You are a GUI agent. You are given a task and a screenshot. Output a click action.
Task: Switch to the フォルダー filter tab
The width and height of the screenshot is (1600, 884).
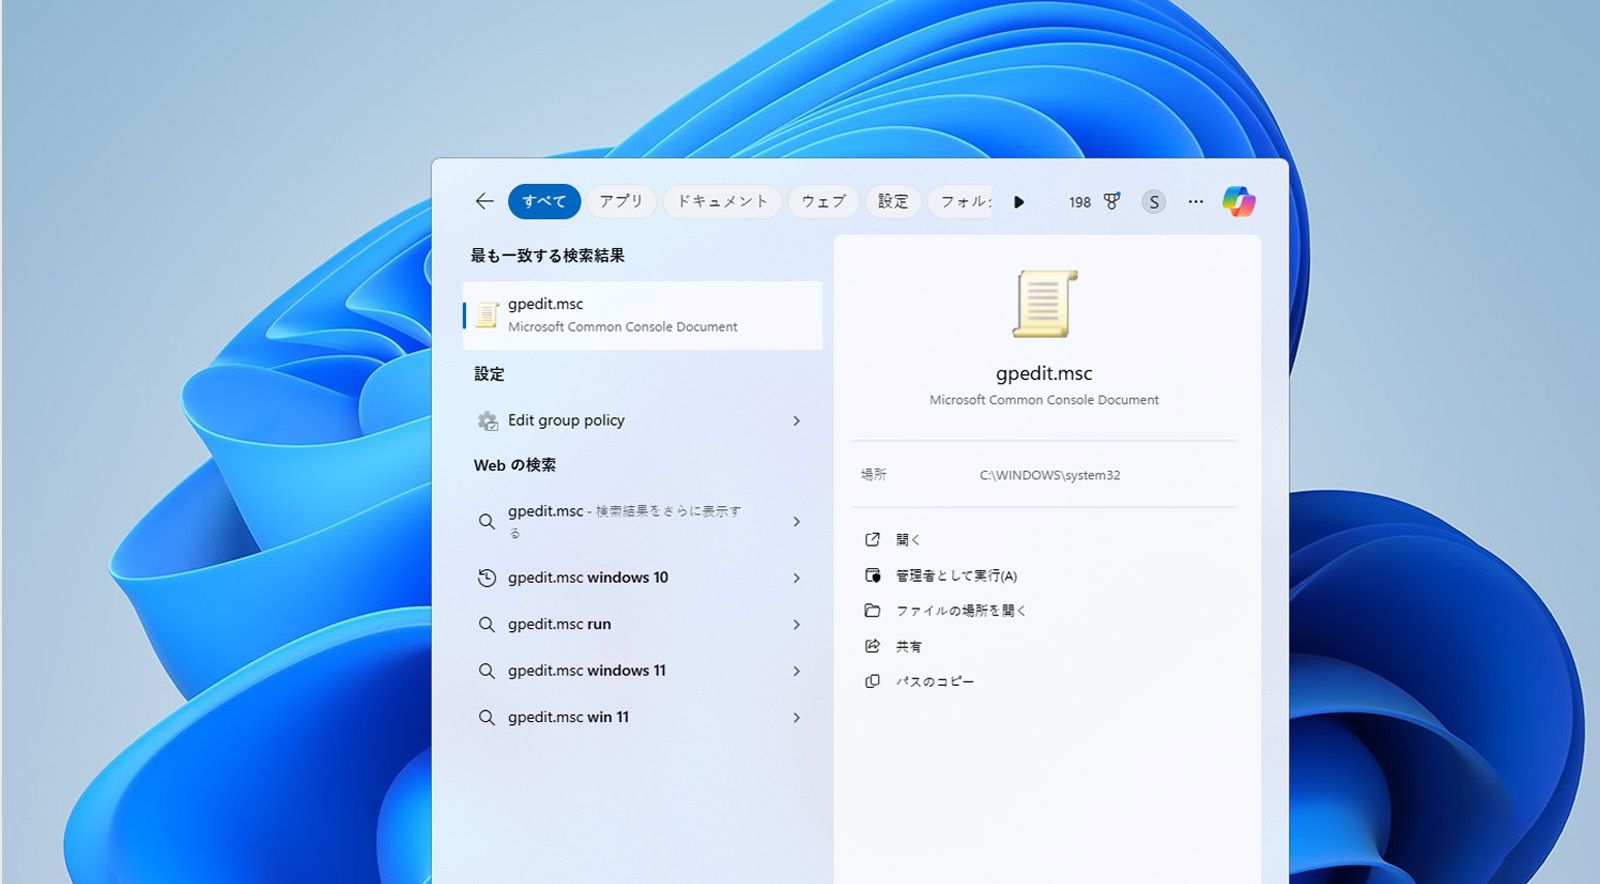962,201
